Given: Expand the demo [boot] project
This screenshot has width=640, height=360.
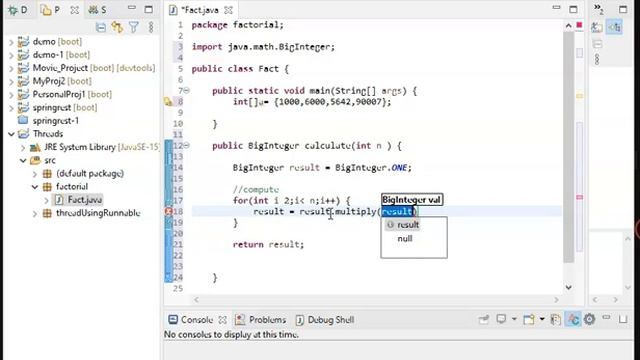Looking at the screenshot, I should click(x=11, y=42).
